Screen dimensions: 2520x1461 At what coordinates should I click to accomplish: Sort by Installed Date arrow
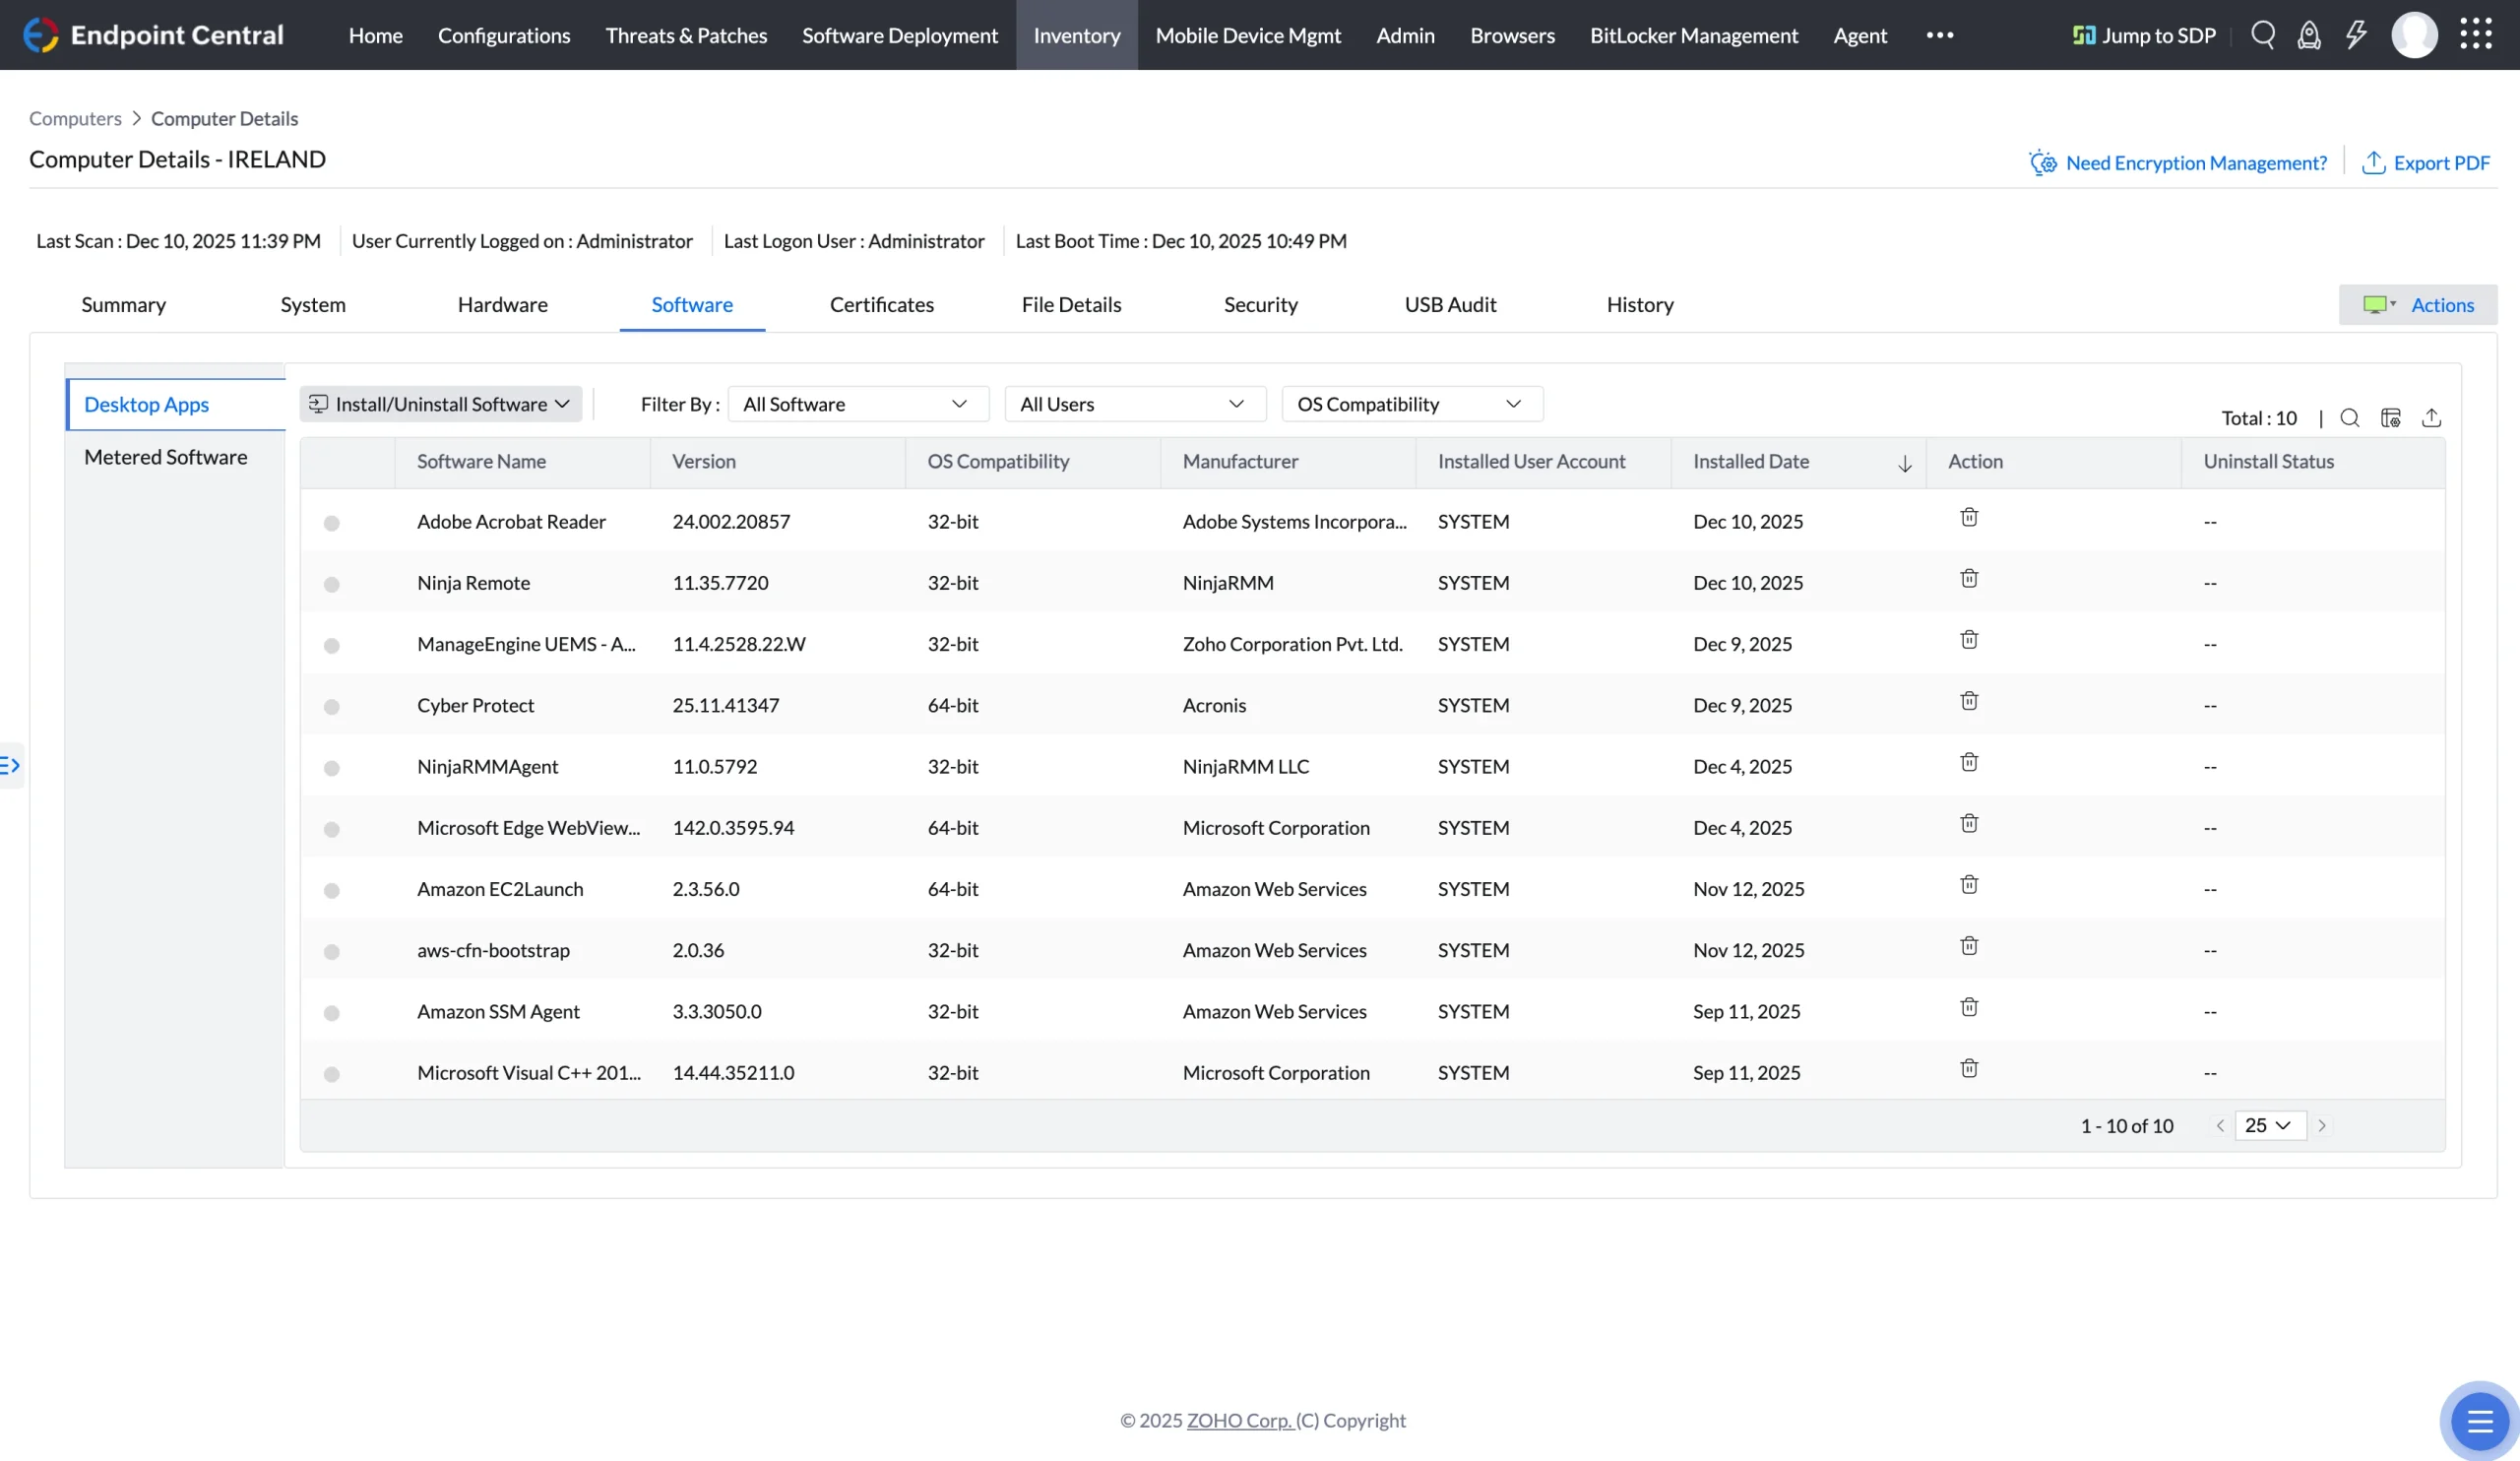pyautogui.click(x=1904, y=463)
